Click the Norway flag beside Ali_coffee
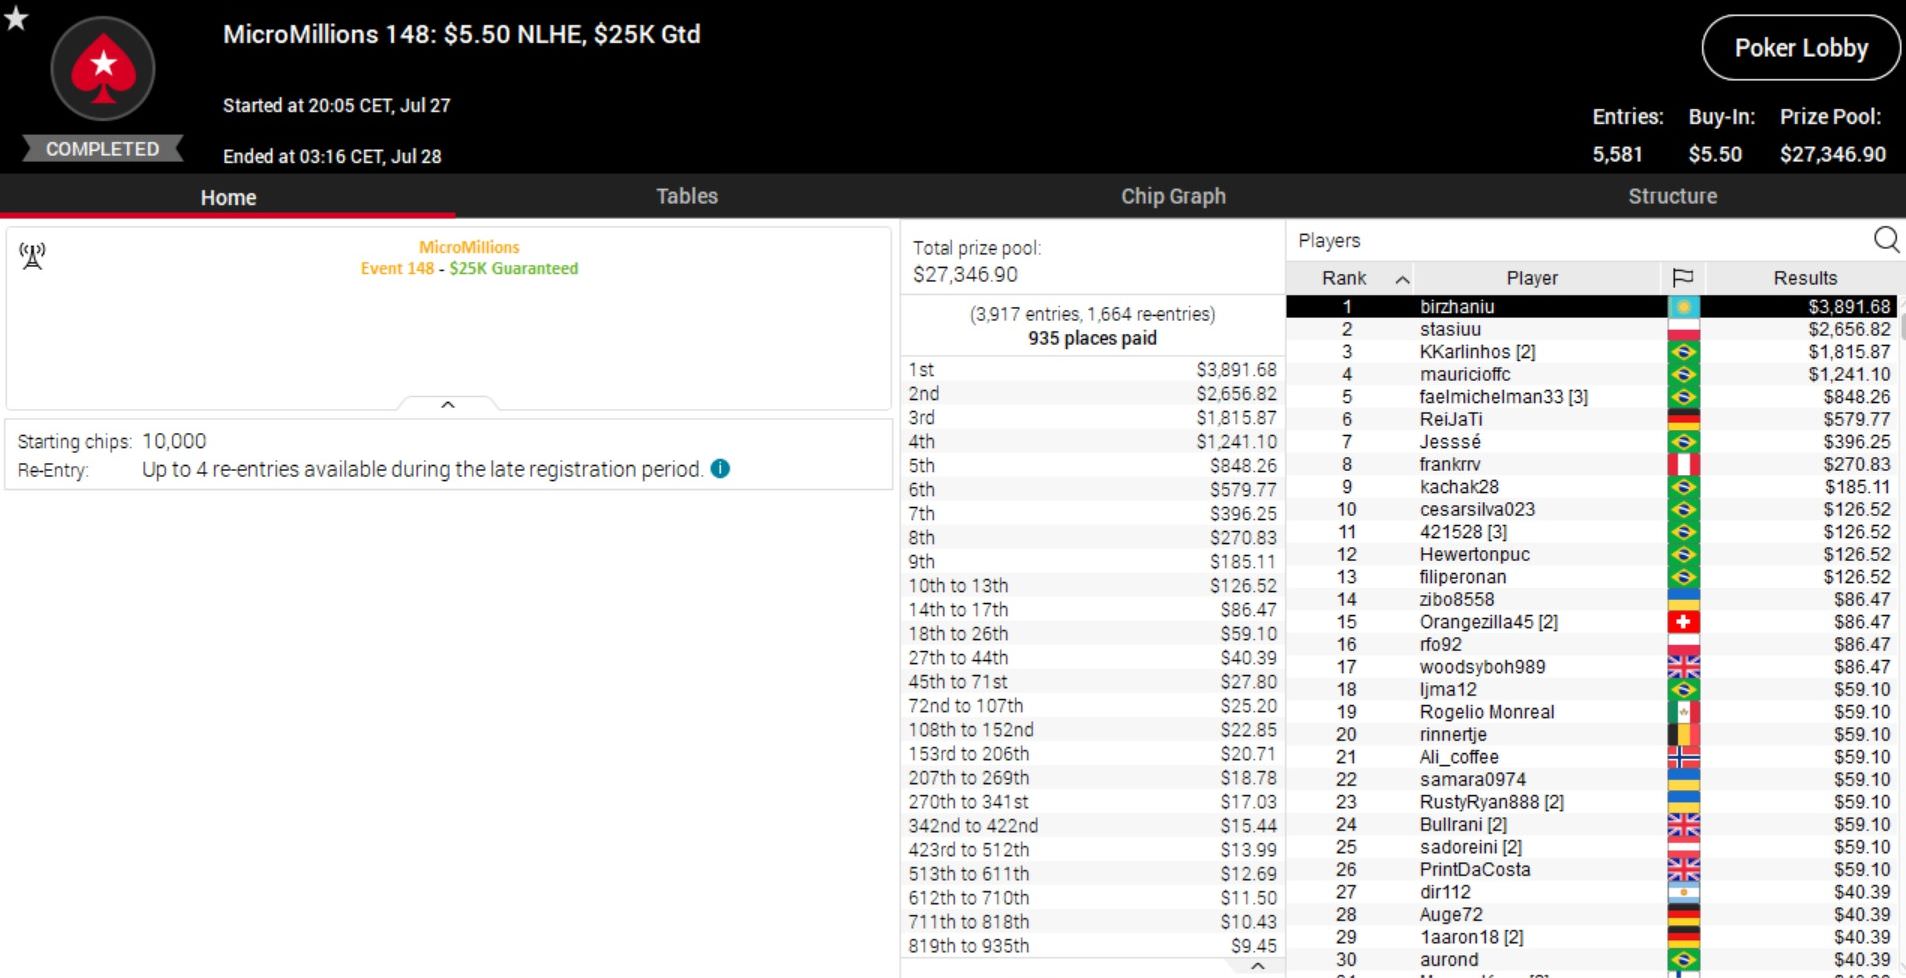Image resolution: width=1906 pixels, height=978 pixels. [x=1683, y=757]
